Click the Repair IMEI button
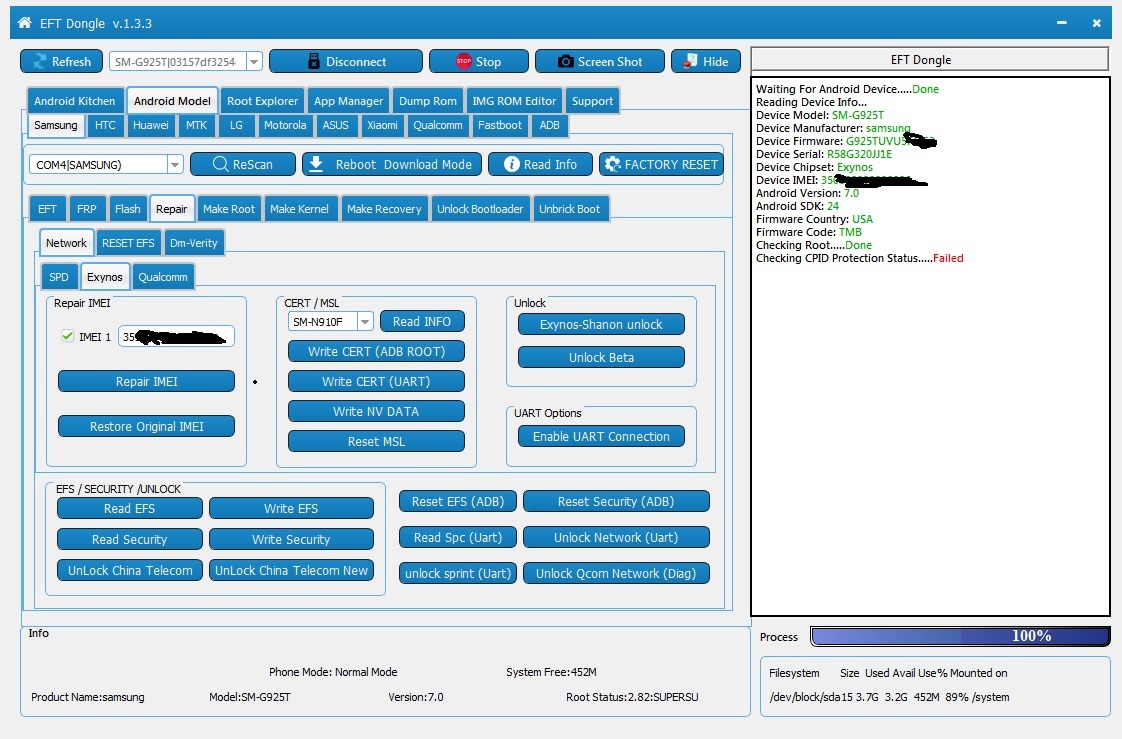This screenshot has width=1122, height=739. pyautogui.click(x=146, y=381)
